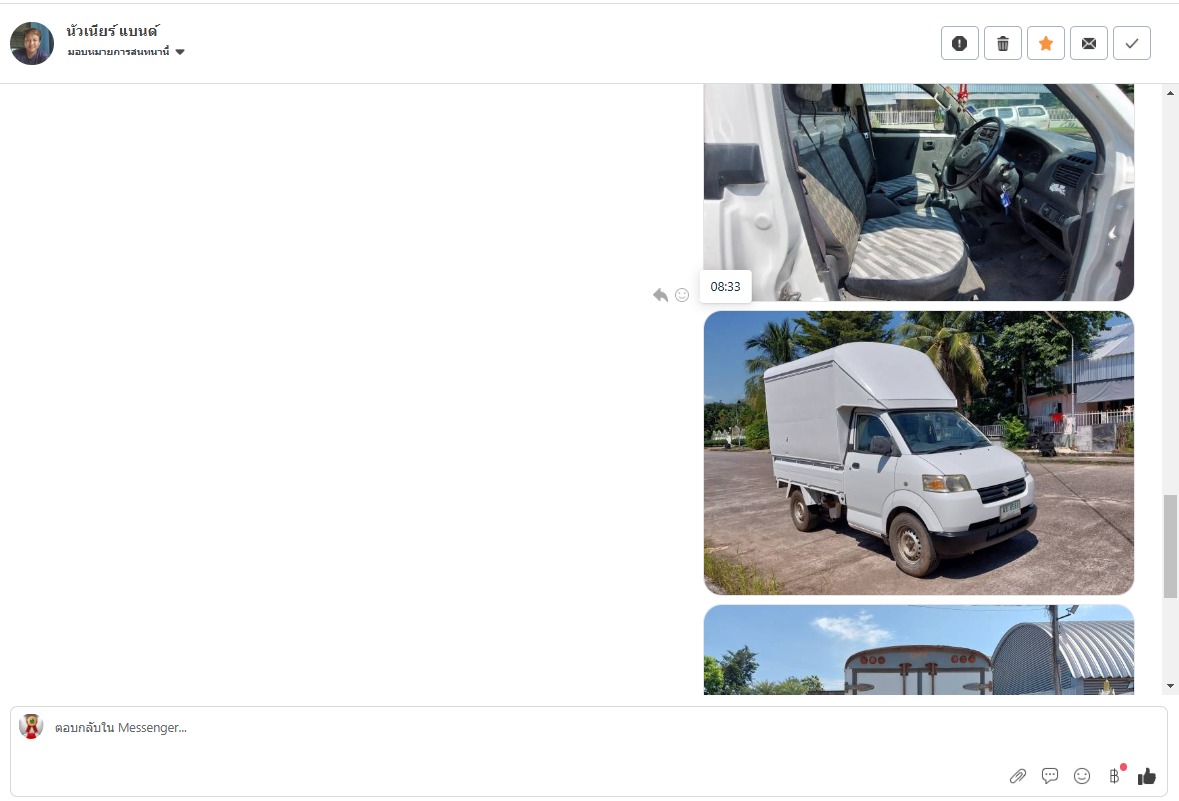Viewport: 1179px width, 801px height.
Task: Mark conversation as spam with exclamation icon
Action: (x=959, y=44)
